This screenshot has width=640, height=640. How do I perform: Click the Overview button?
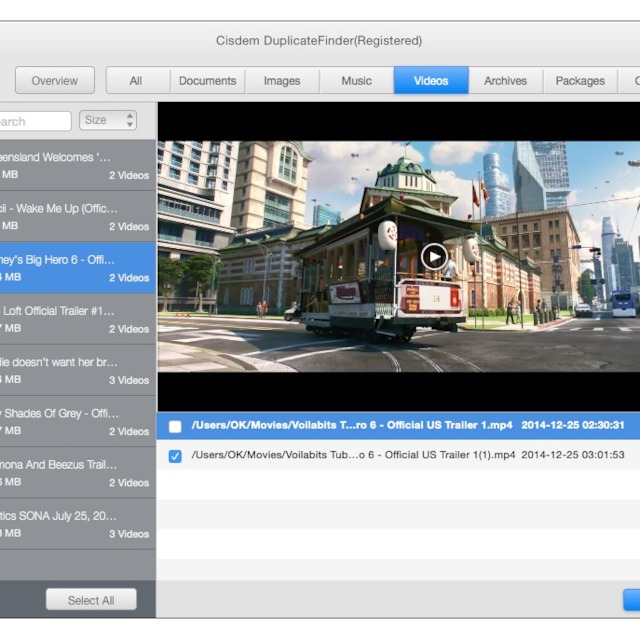click(54, 81)
